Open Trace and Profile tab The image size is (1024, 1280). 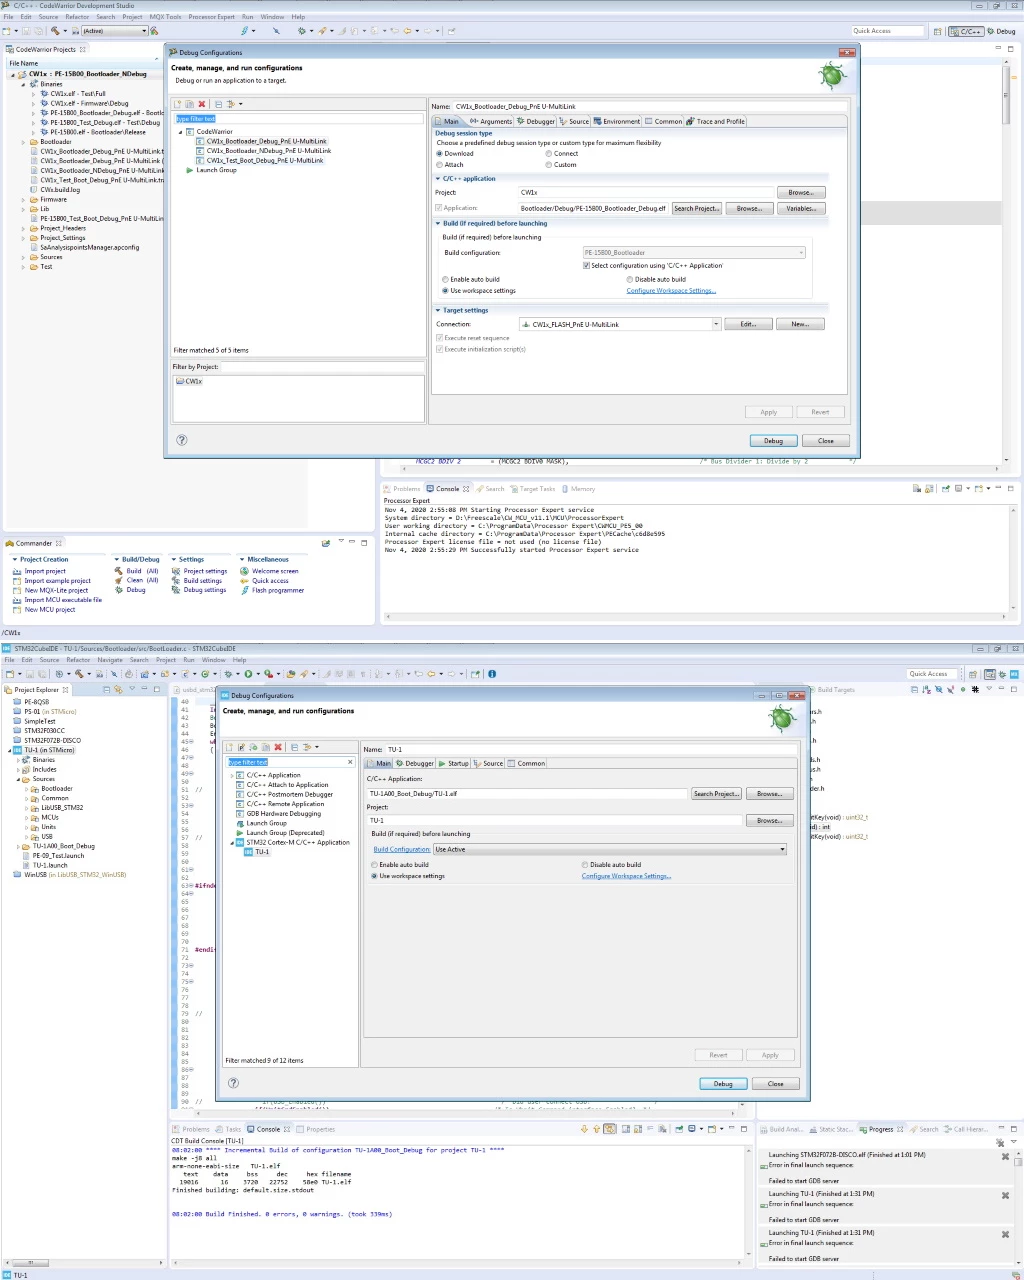(715, 121)
